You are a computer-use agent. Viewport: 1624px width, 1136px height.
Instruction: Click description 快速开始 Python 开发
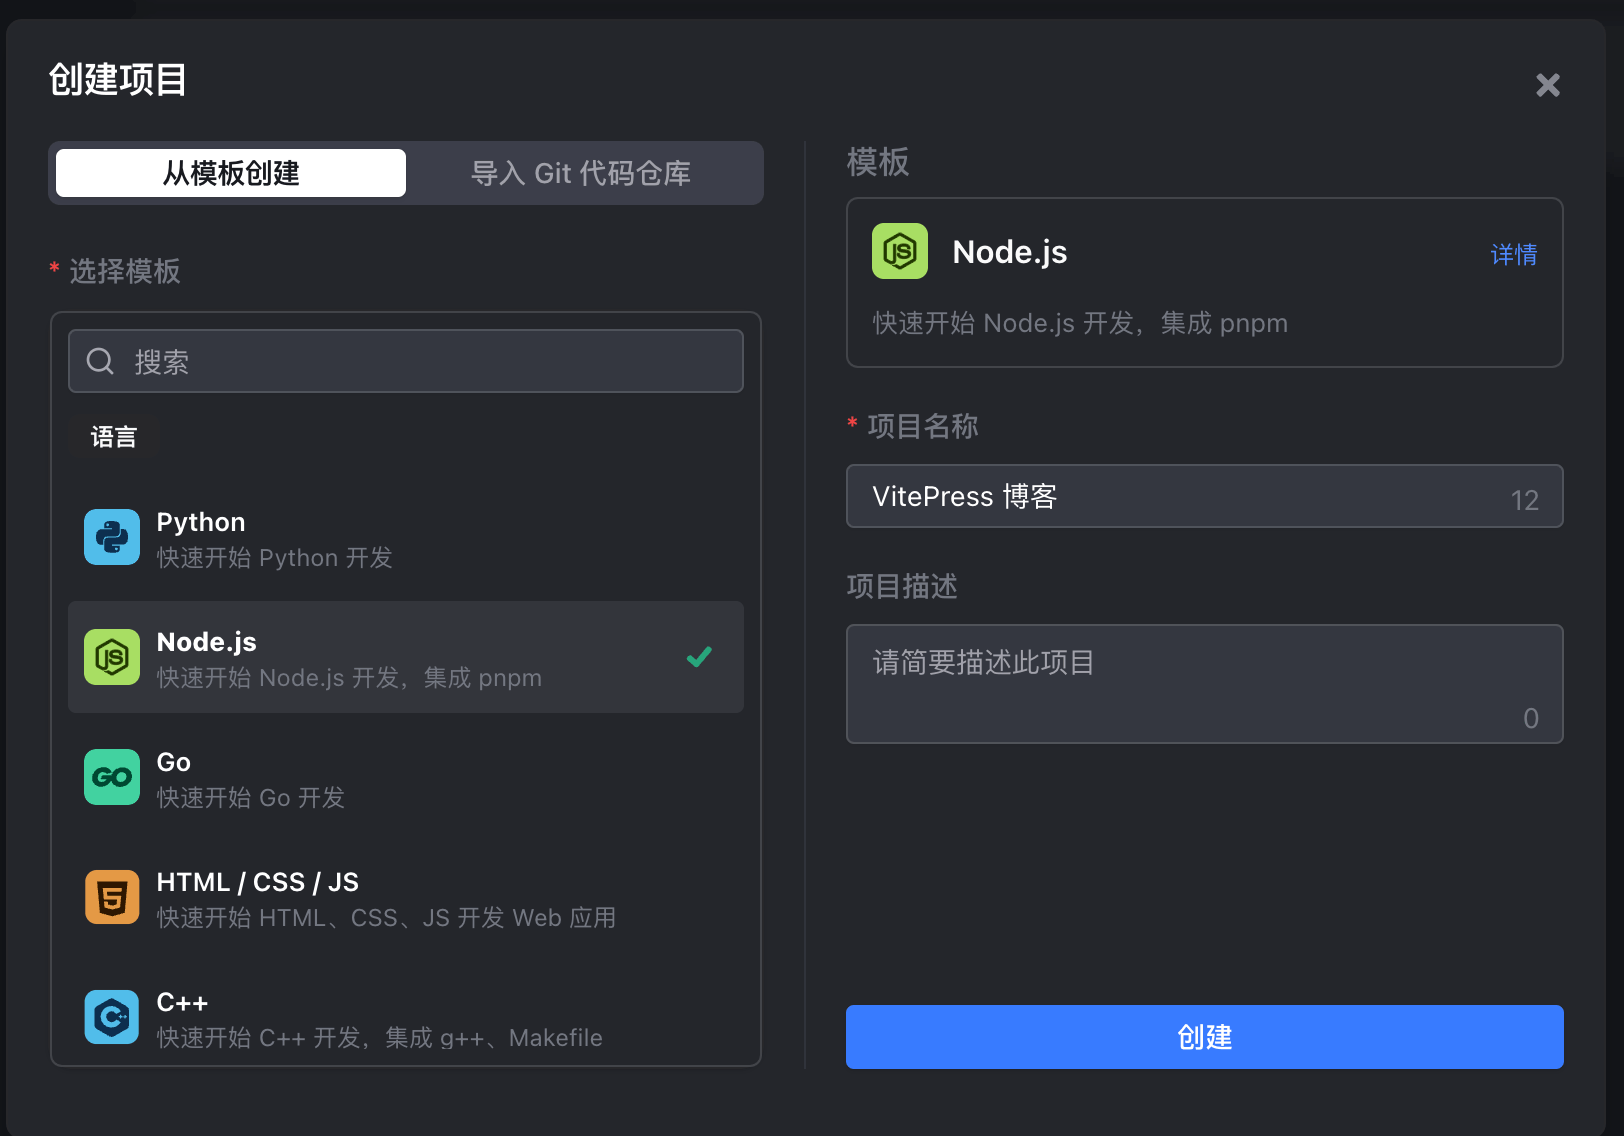pos(275,558)
